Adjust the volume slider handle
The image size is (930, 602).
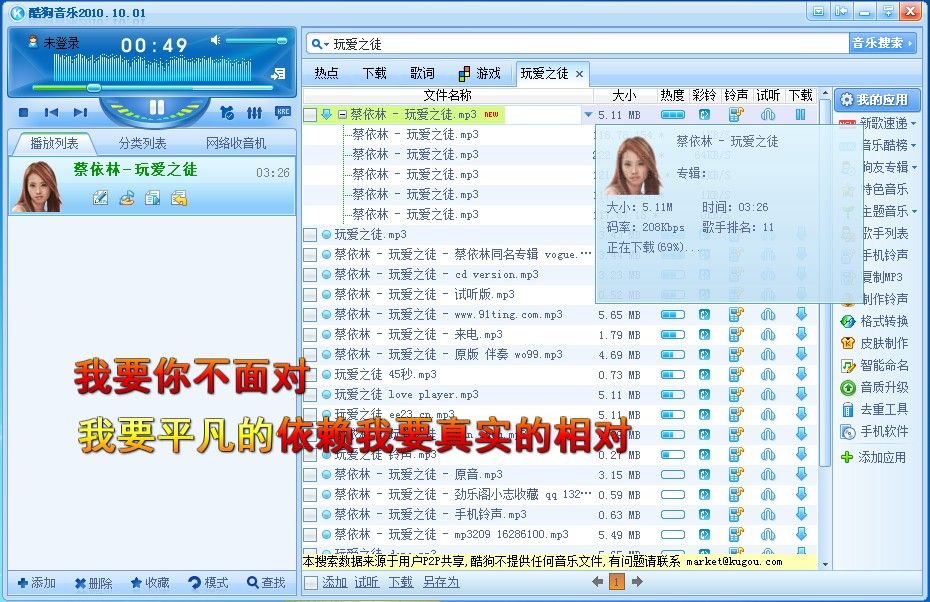(282, 40)
